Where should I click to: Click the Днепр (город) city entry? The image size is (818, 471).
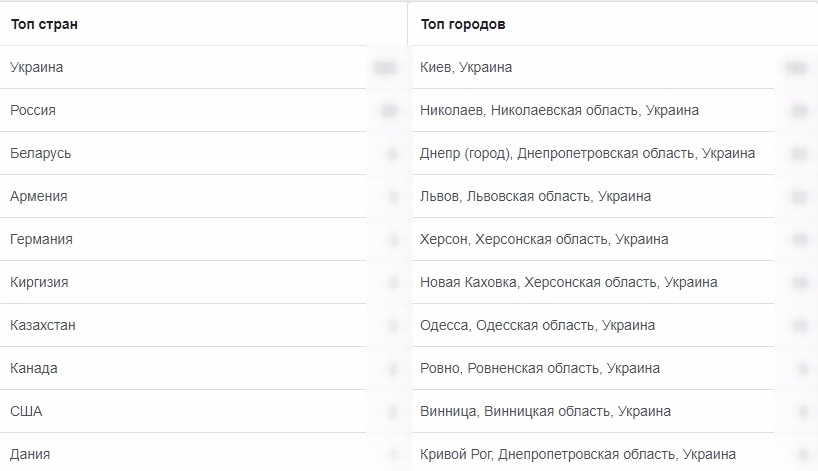[588, 153]
